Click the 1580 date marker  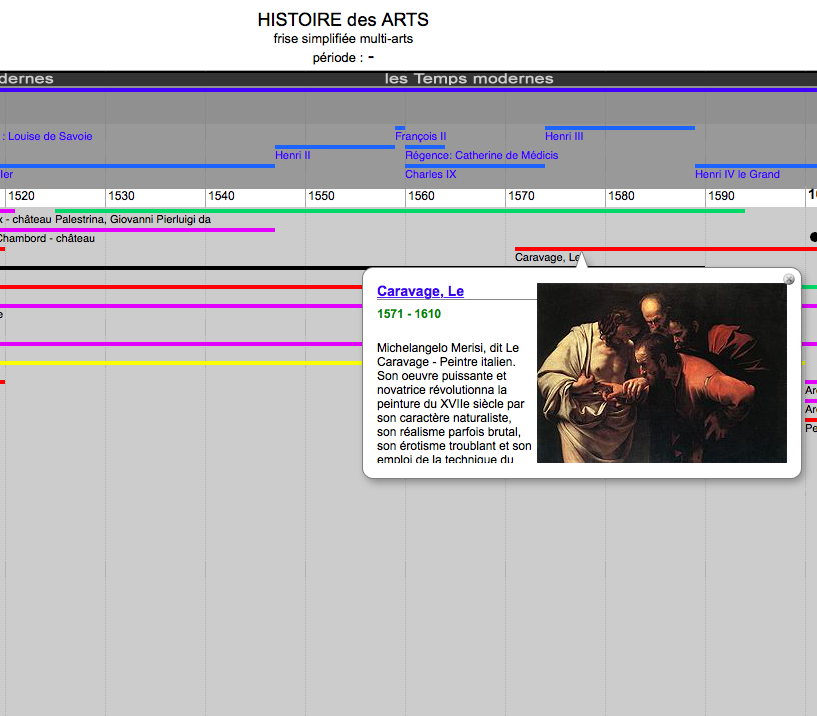point(622,196)
